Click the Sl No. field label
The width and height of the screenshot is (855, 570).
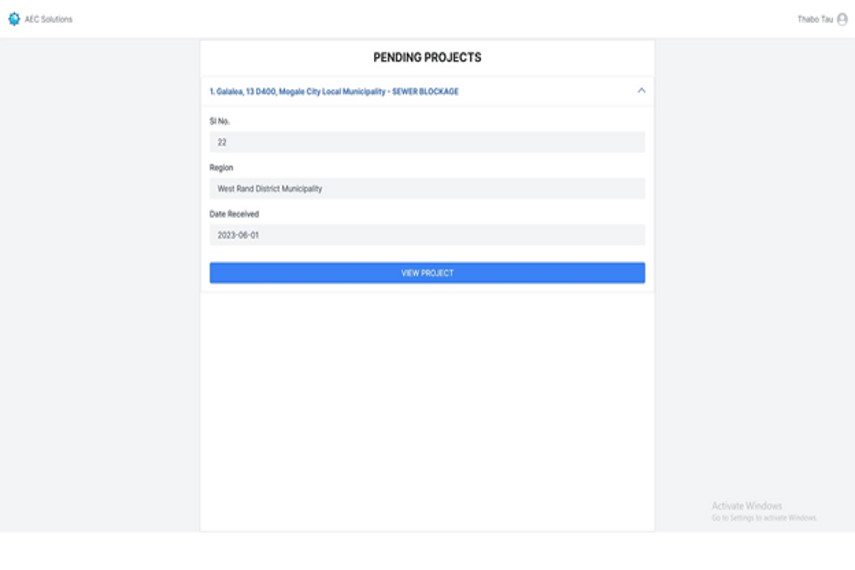click(x=219, y=121)
